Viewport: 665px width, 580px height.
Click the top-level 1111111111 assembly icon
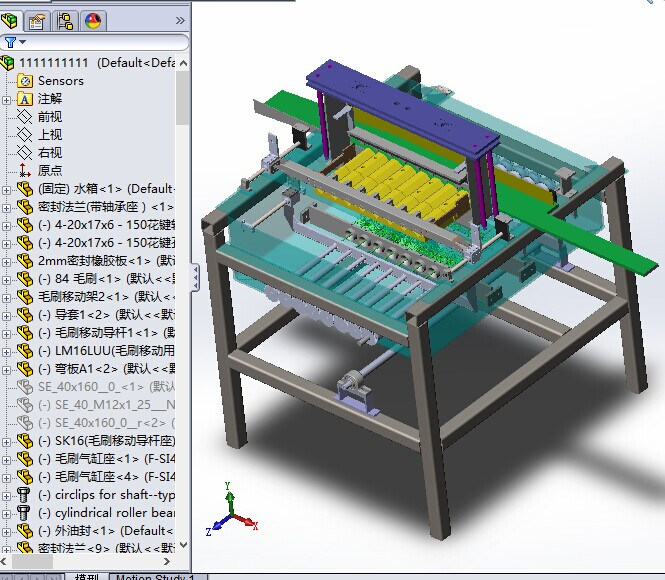click(9, 62)
